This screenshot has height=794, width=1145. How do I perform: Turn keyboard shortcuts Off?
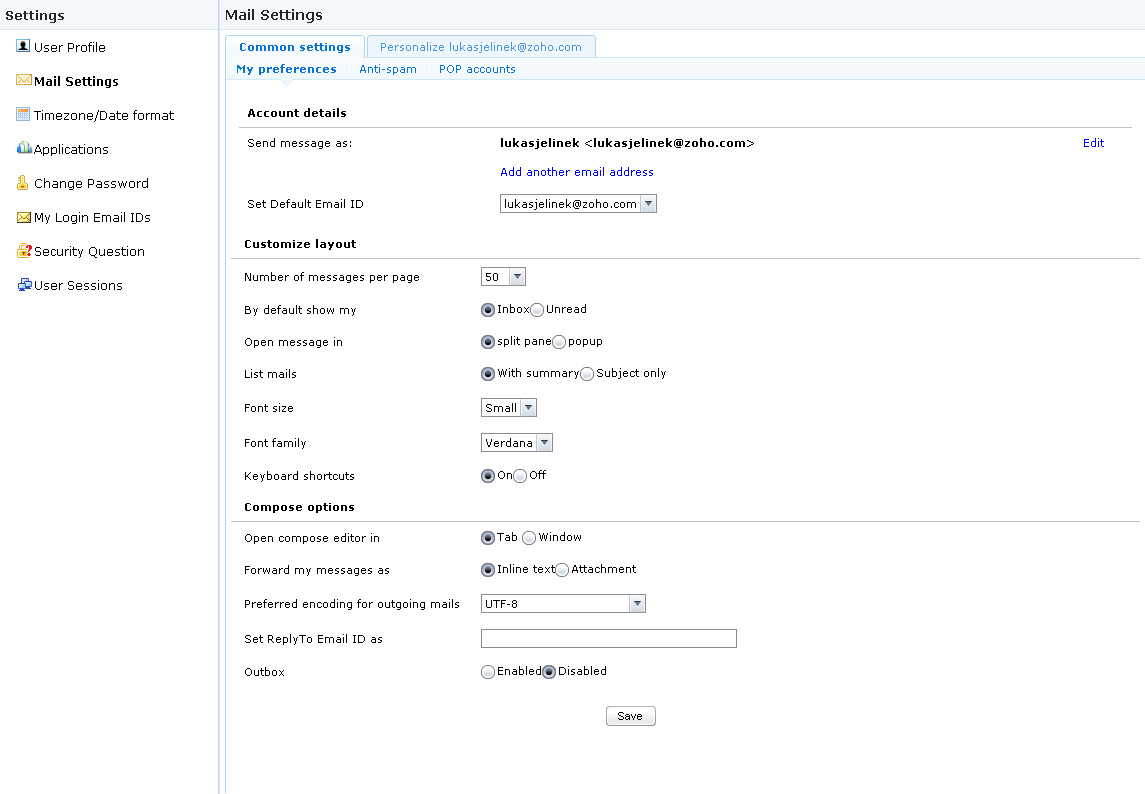coord(520,476)
